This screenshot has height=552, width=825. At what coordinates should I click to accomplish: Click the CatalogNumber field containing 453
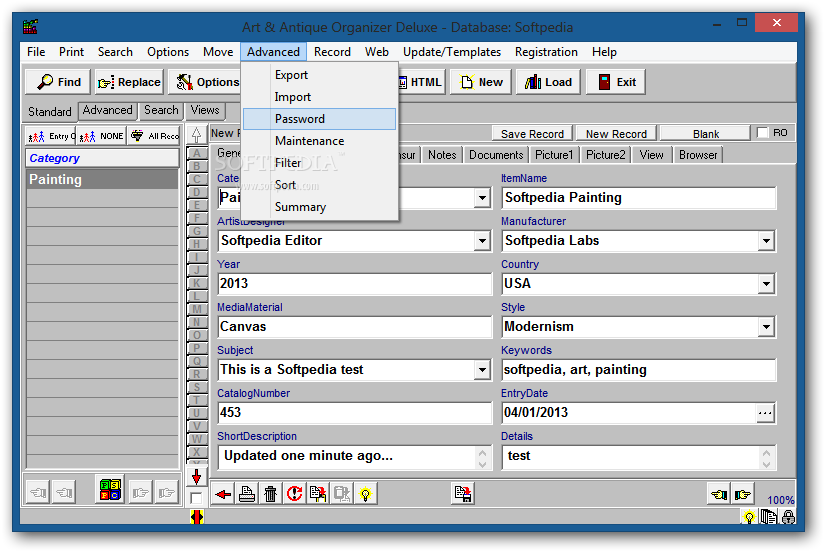pos(355,413)
